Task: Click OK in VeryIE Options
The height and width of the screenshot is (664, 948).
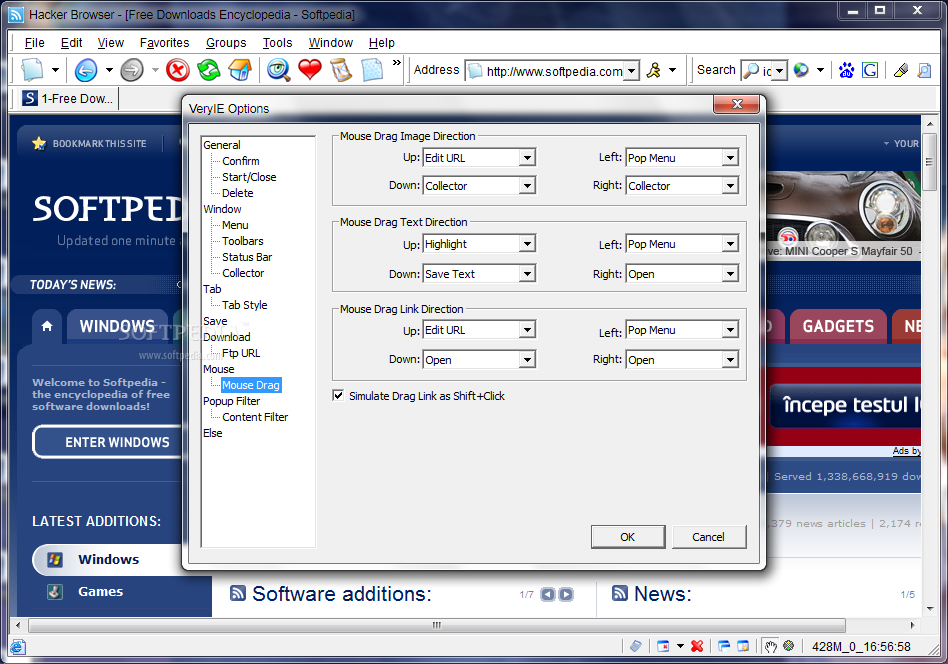Action: coord(628,537)
